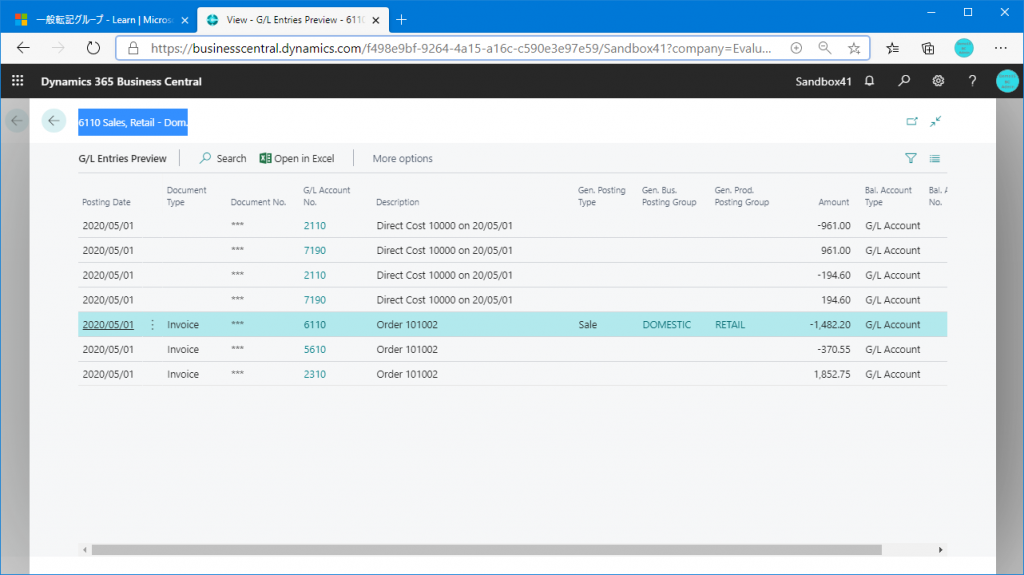Open the user account avatar in Business Central
Image resolution: width=1024 pixels, height=575 pixels.
tap(1006, 81)
